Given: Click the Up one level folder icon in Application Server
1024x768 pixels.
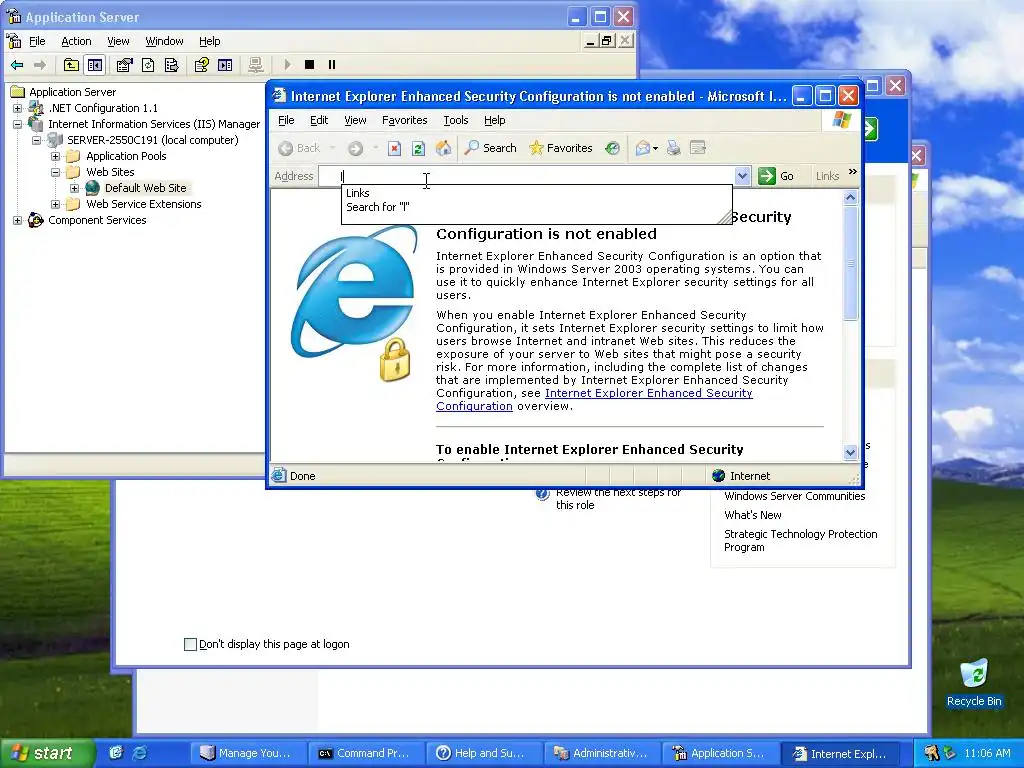Looking at the screenshot, I should (71, 65).
